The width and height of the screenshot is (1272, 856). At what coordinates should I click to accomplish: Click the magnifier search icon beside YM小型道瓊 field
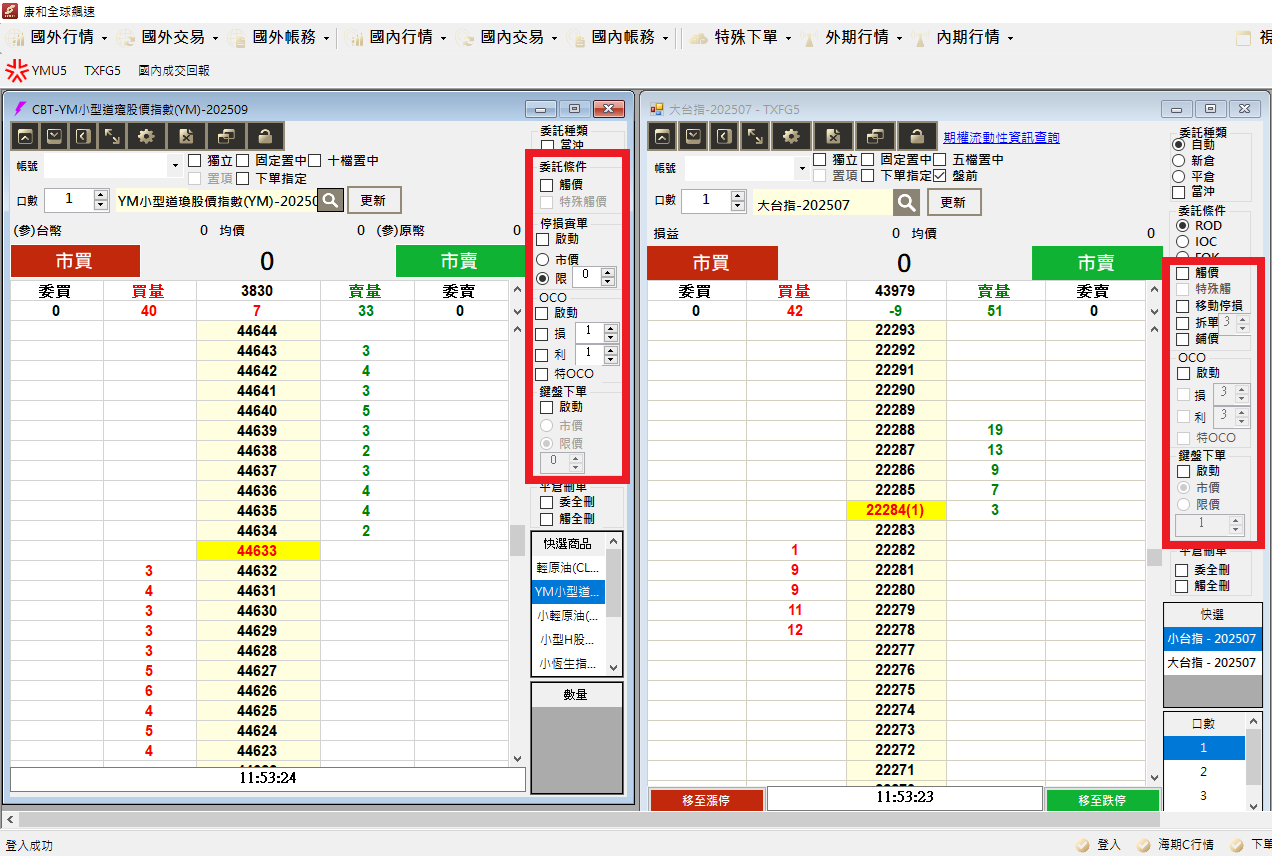point(329,200)
